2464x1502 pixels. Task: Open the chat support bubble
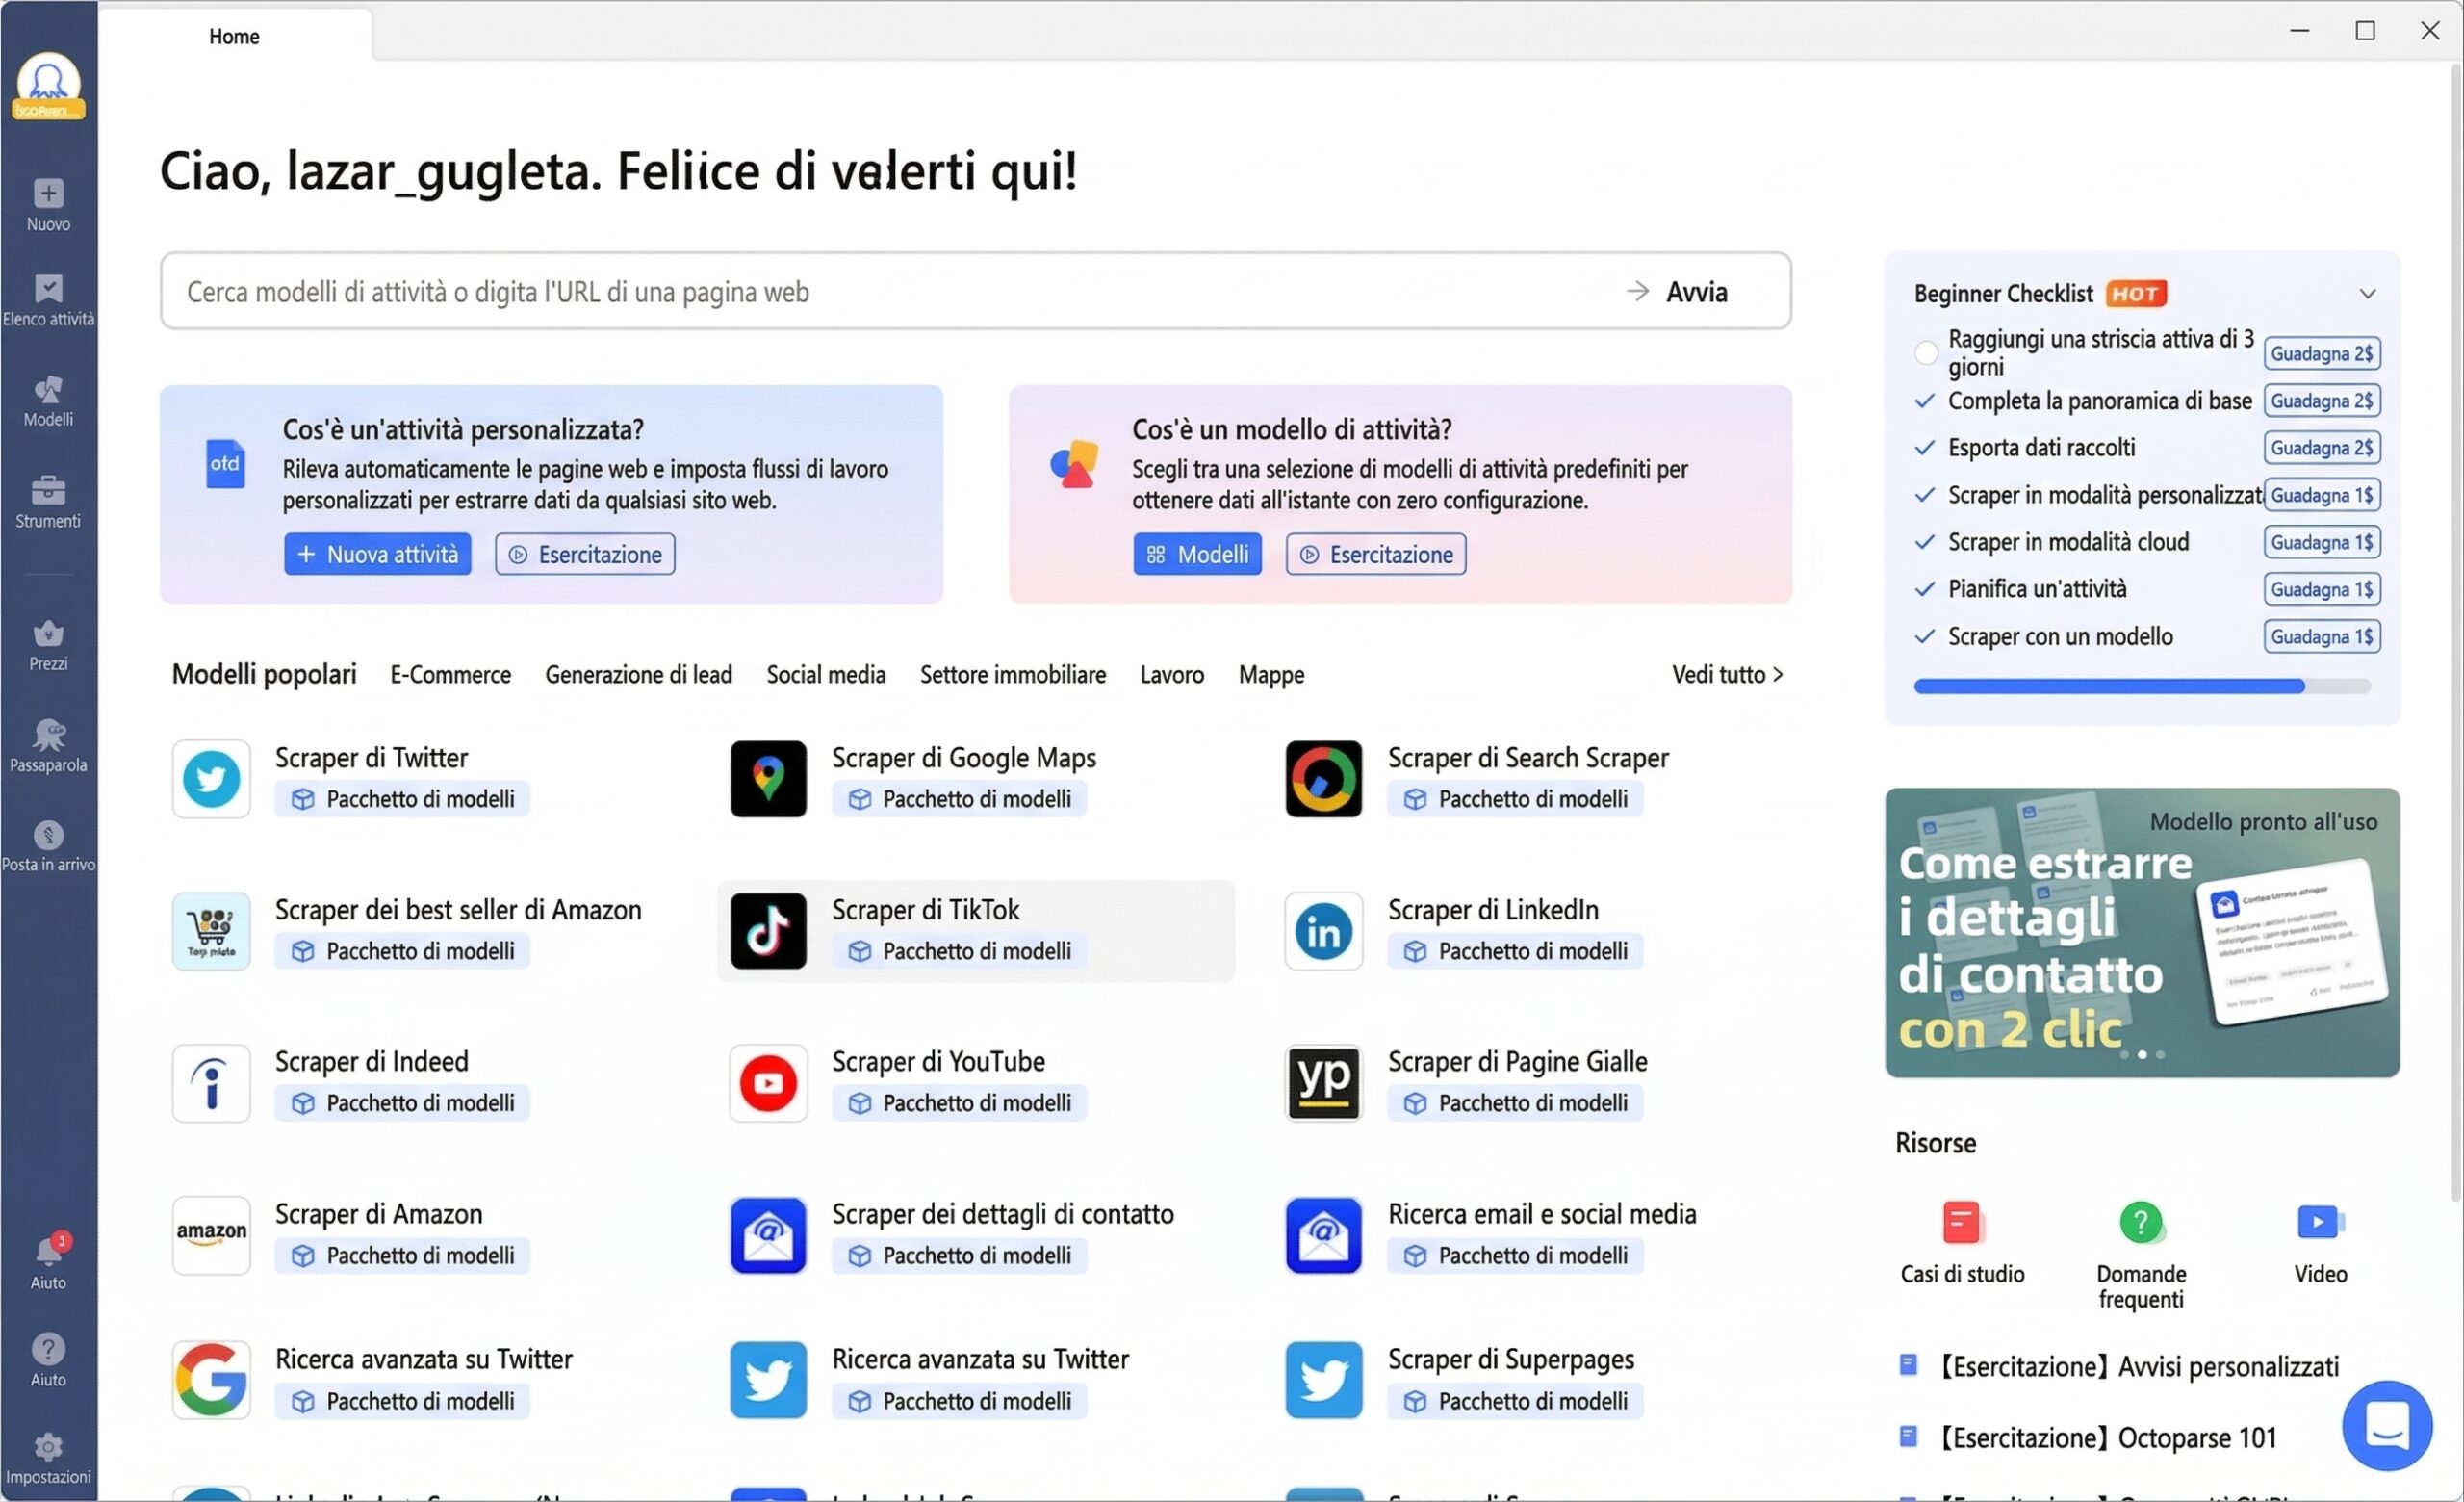(2388, 1426)
